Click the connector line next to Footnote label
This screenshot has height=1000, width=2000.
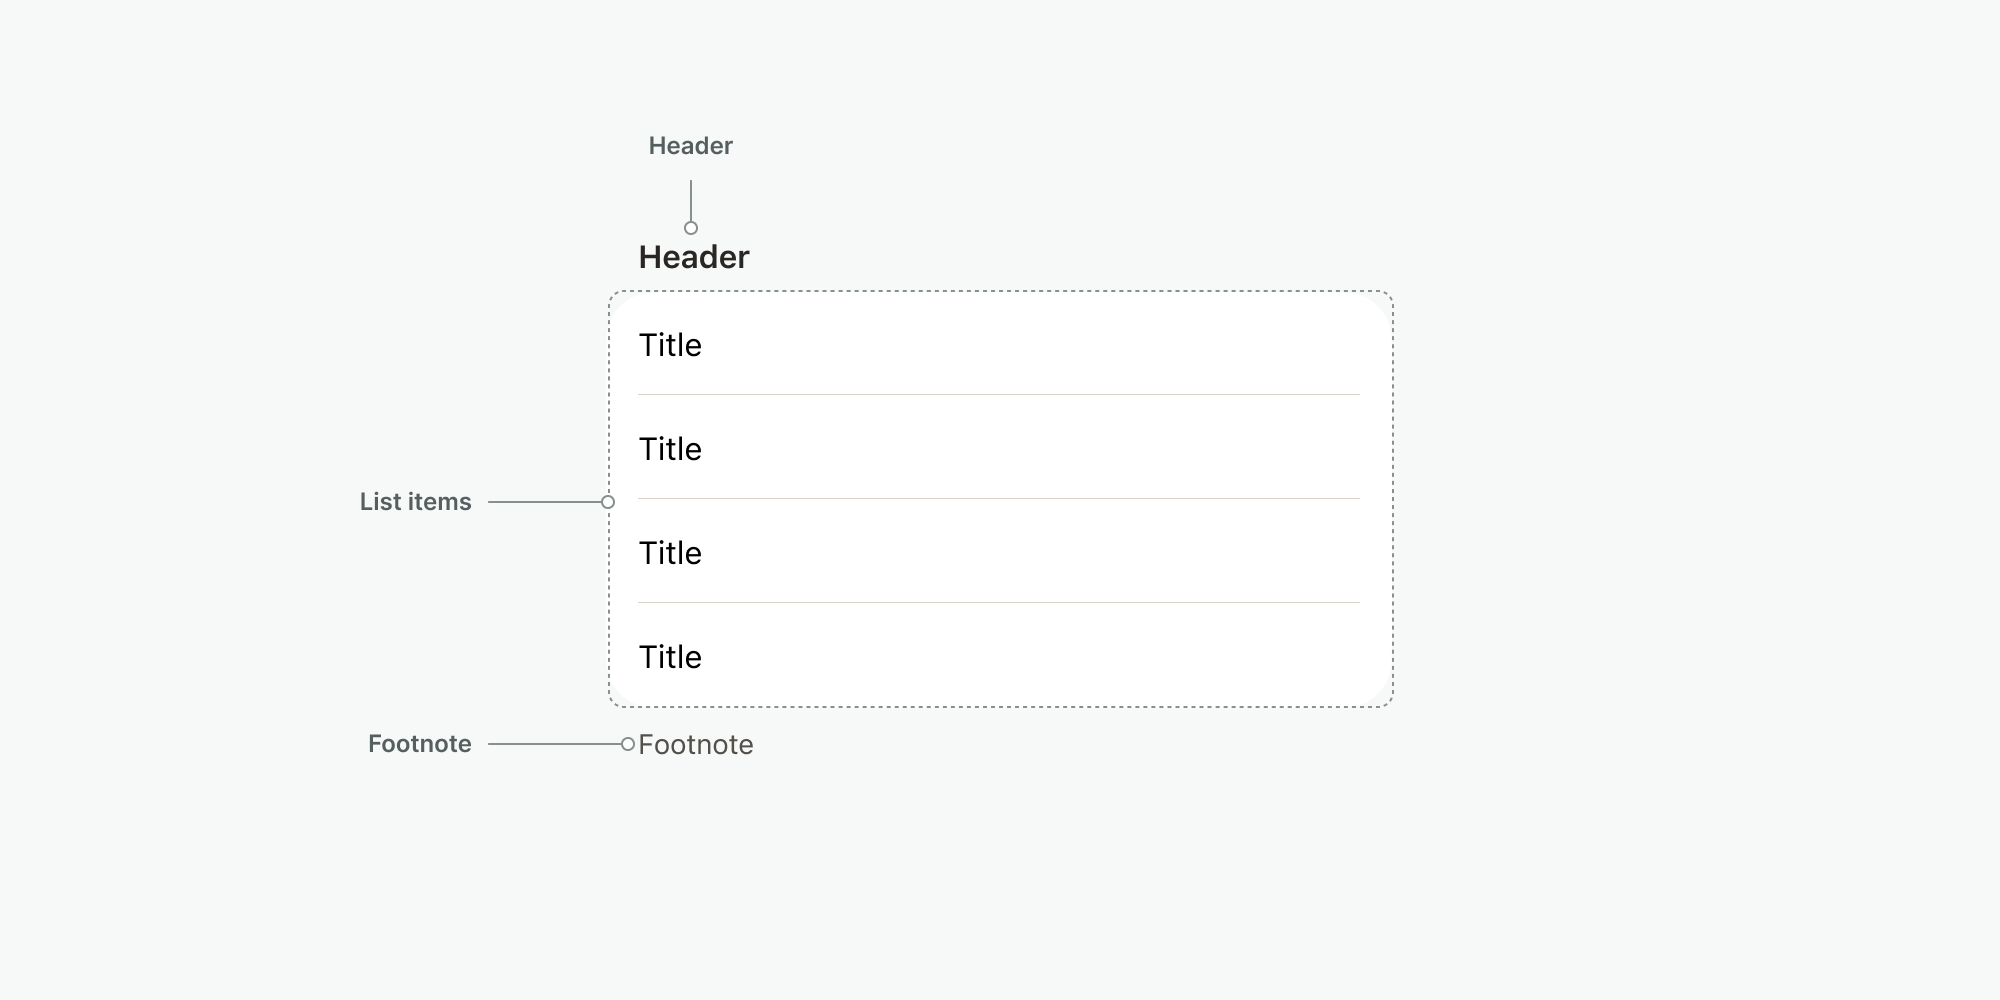click(x=555, y=744)
